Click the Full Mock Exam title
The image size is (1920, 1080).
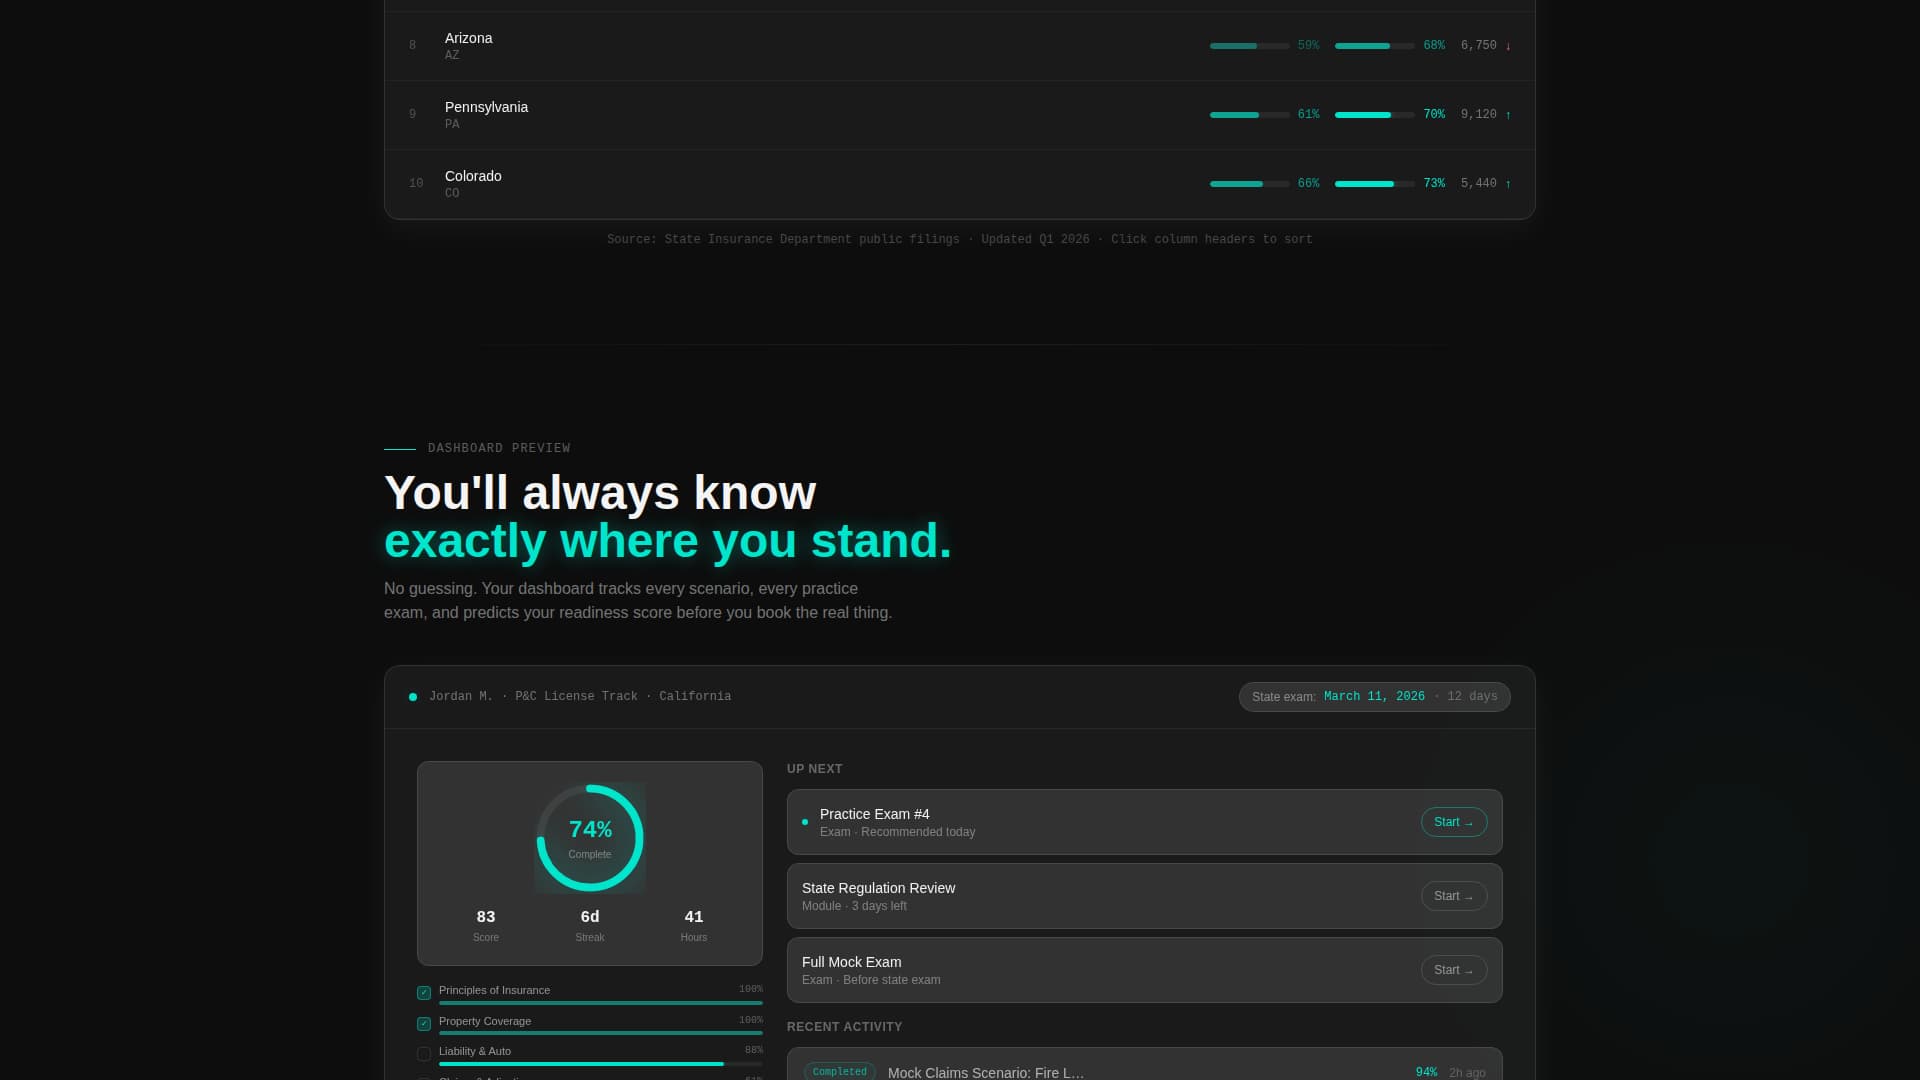tap(851, 962)
